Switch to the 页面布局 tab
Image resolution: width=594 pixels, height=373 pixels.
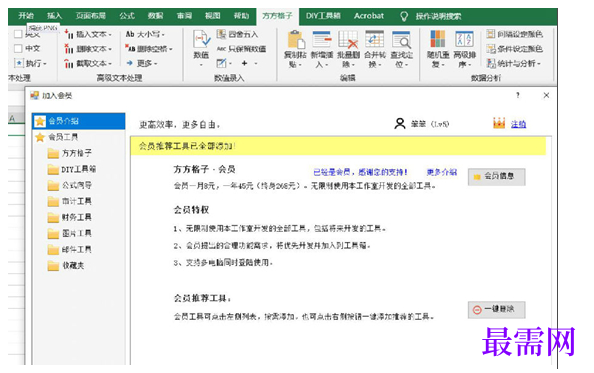point(91,16)
